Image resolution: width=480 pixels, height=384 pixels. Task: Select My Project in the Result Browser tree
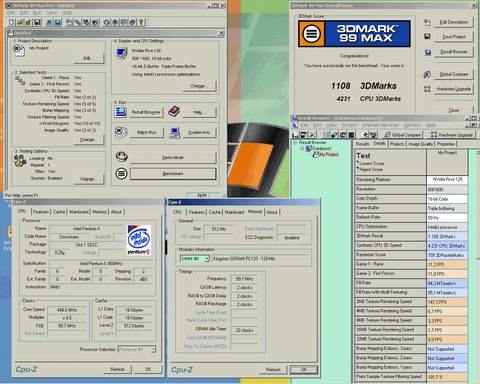329,154
